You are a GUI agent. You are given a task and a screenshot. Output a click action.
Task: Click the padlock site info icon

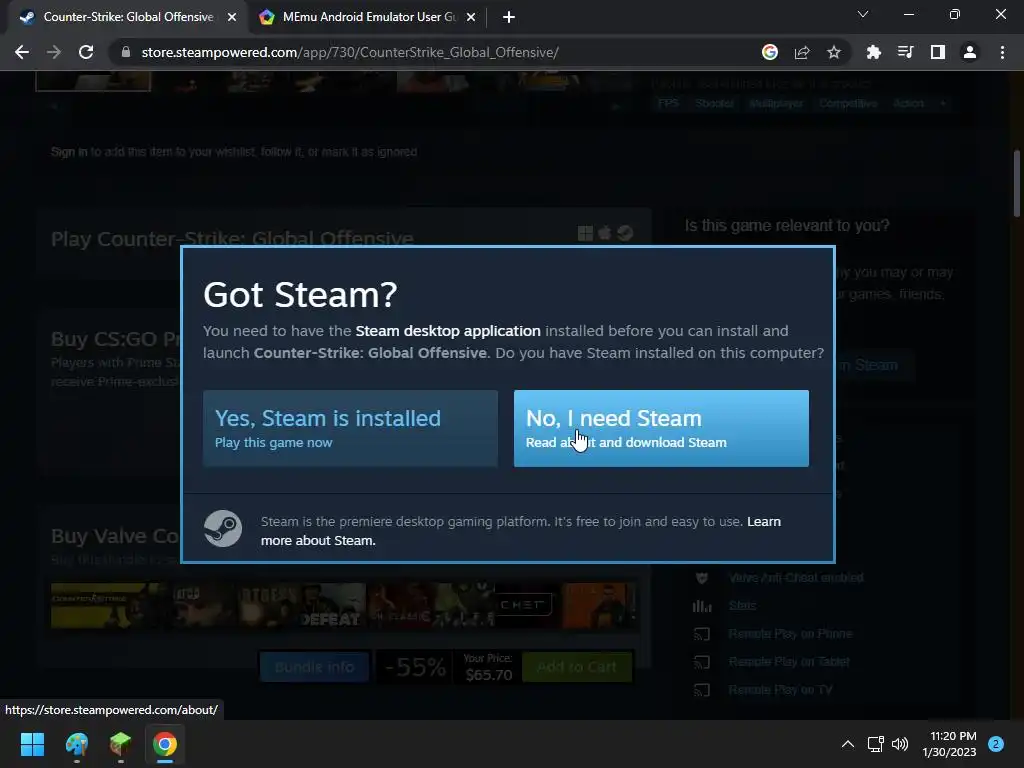(126, 52)
